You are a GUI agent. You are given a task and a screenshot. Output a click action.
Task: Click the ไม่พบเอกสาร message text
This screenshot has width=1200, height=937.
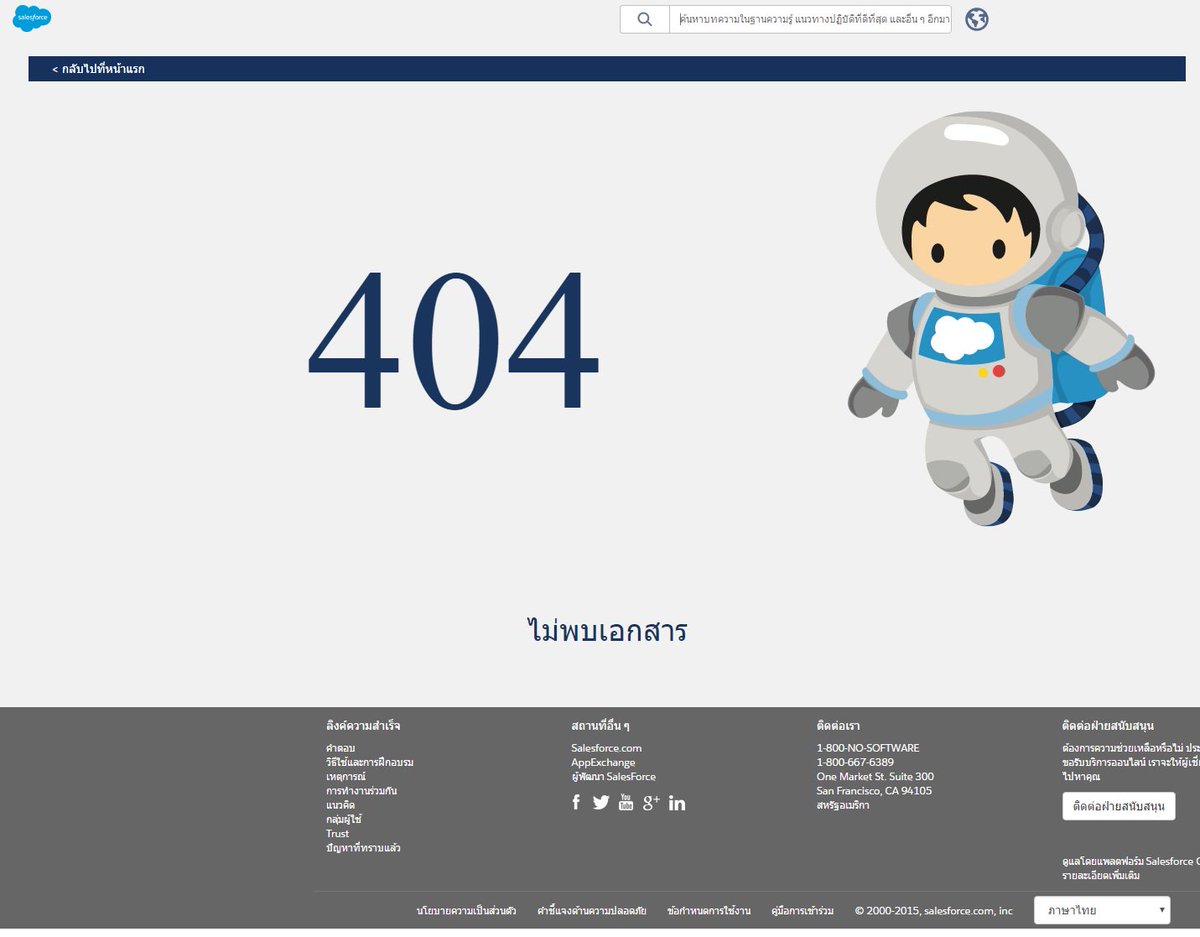click(607, 631)
